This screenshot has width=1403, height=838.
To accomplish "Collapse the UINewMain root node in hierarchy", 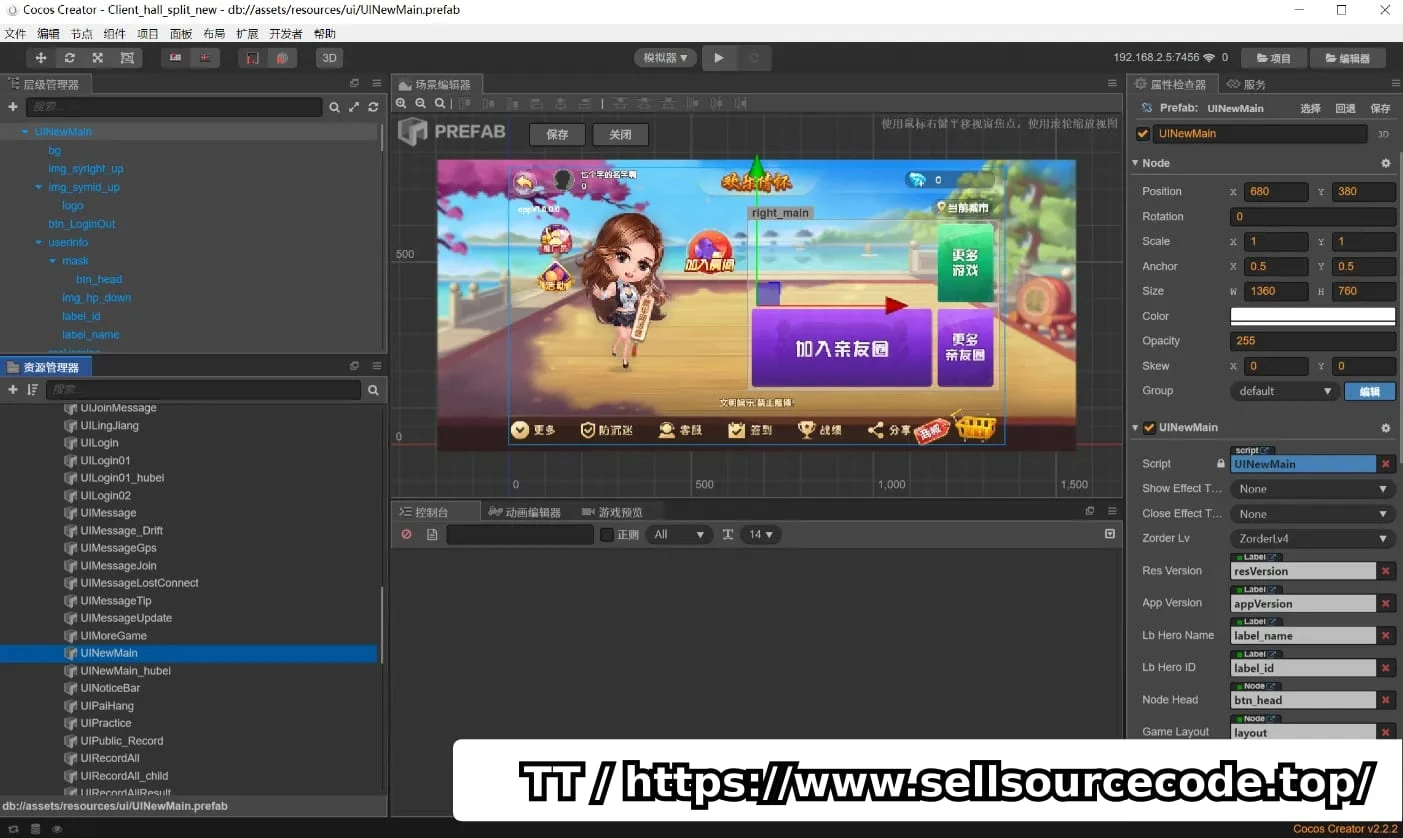I will 25,132.
